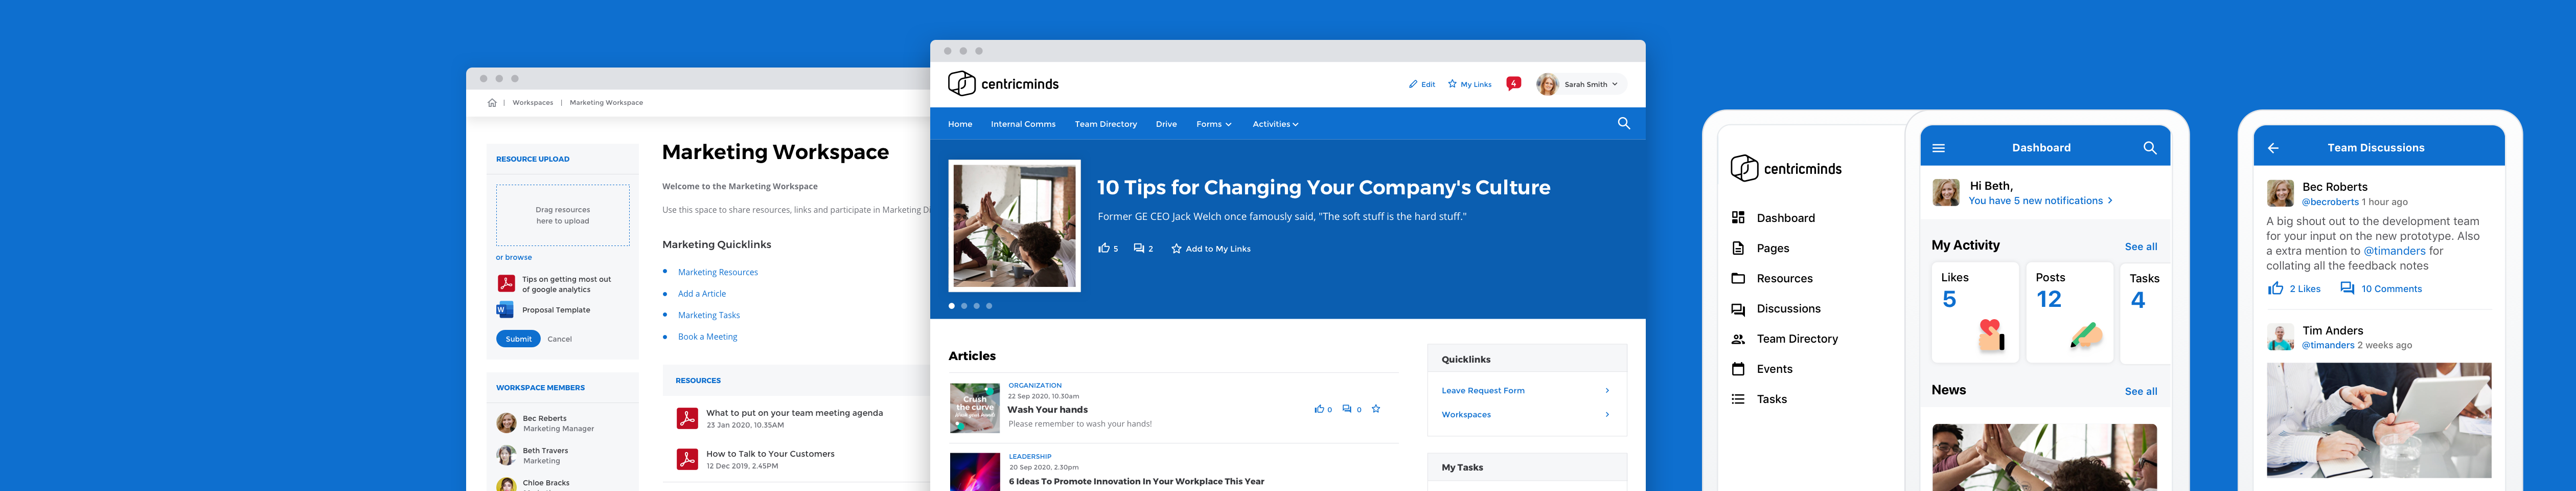2576x491 pixels.
Task: Open the PDF icon for the Google Analytics tips file
Action: coord(506,284)
